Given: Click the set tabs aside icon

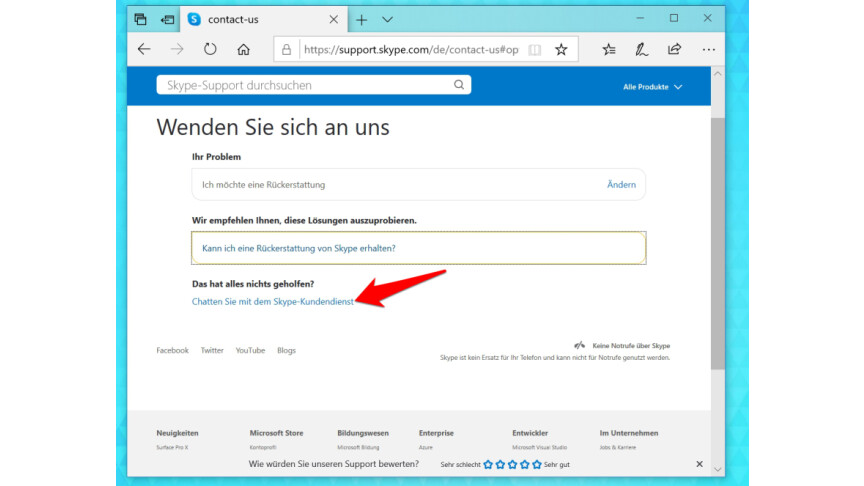Looking at the screenshot, I should 168,19.
